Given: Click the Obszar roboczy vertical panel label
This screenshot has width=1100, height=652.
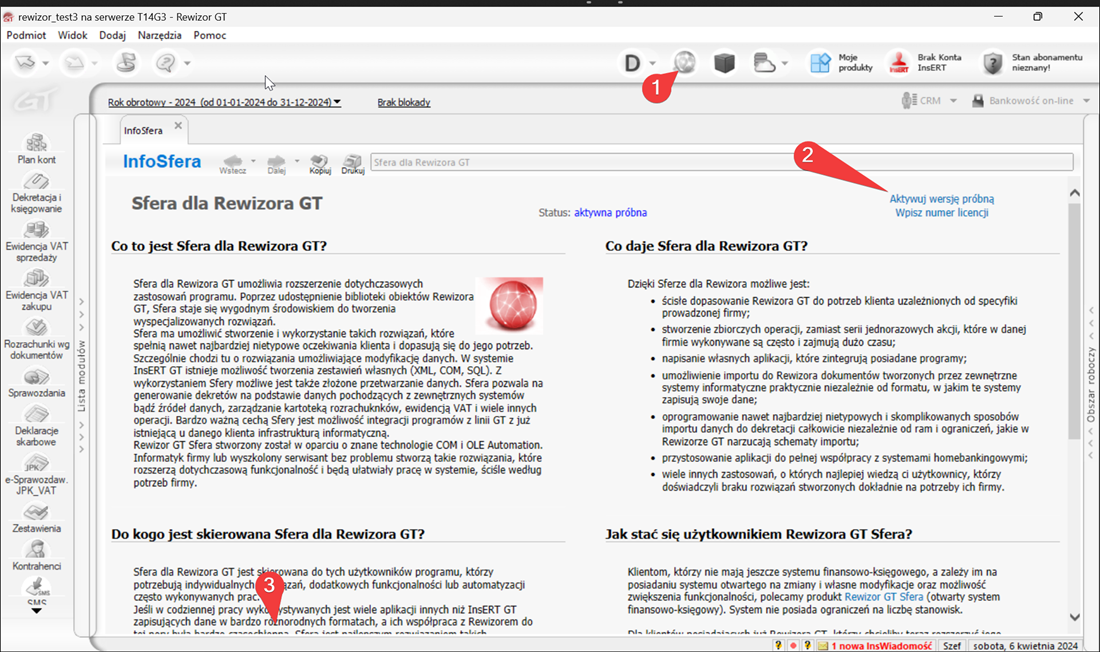Looking at the screenshot, I should coord(1091,385).
